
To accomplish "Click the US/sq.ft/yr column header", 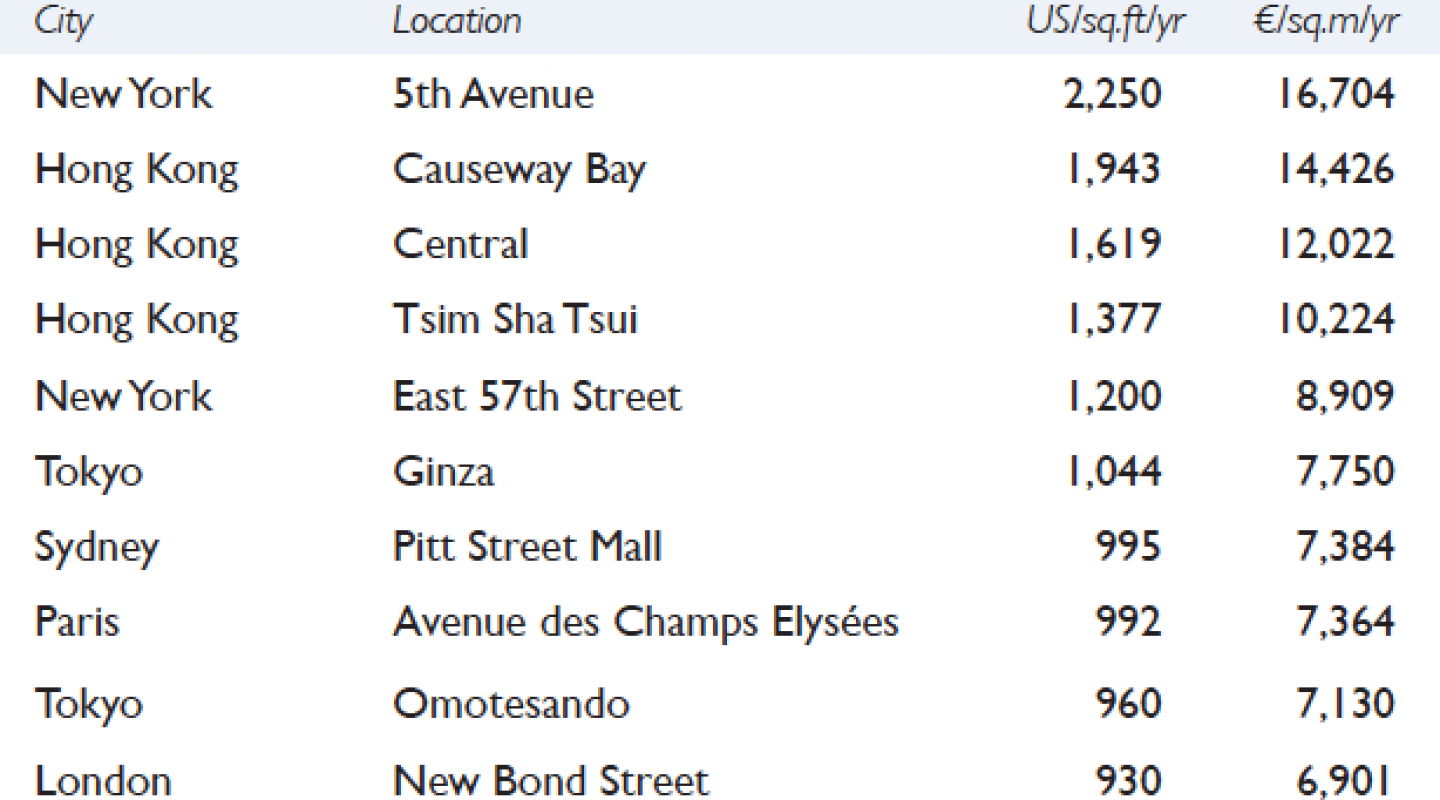I will point(1105,22).
